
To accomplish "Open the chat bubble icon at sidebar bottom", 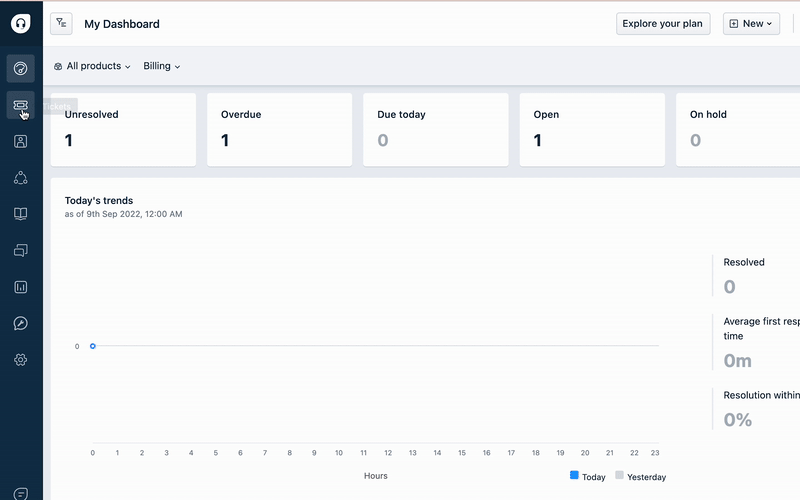I will [x=20, y=493].
